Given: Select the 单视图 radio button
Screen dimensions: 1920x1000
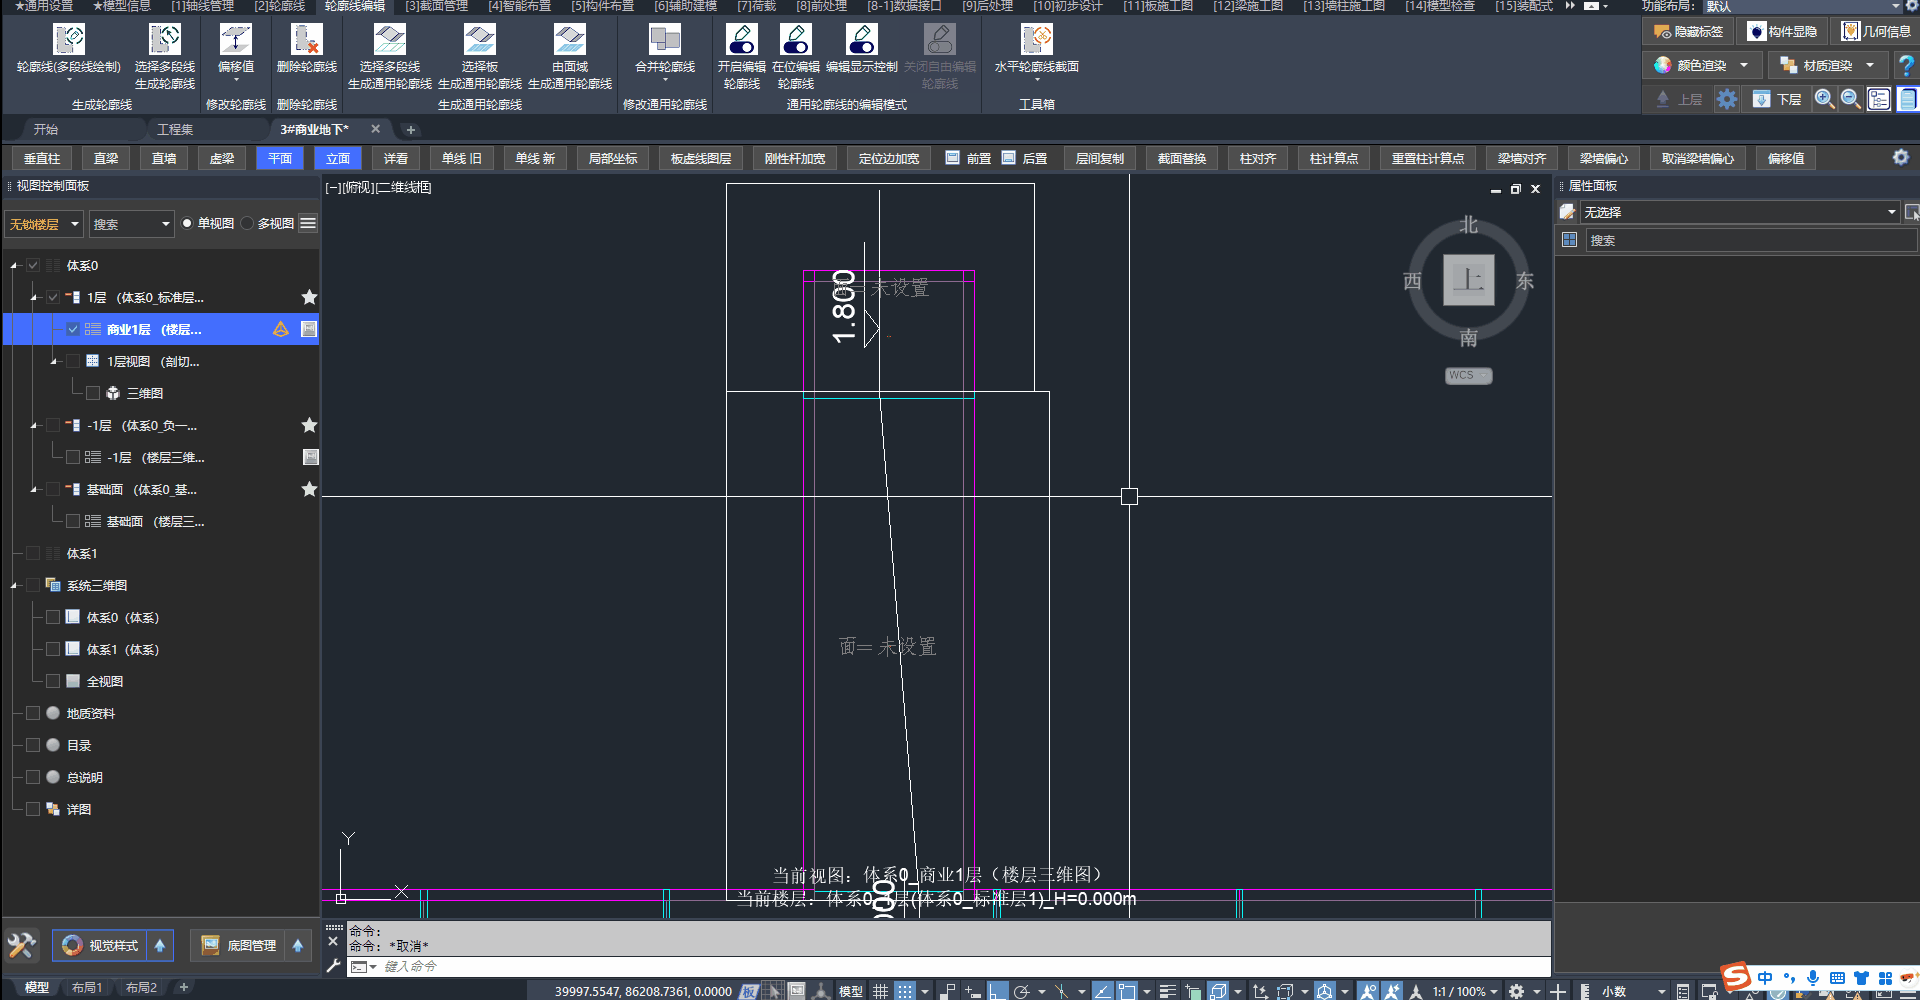Looking at the screenshot, I should [187, 224].
